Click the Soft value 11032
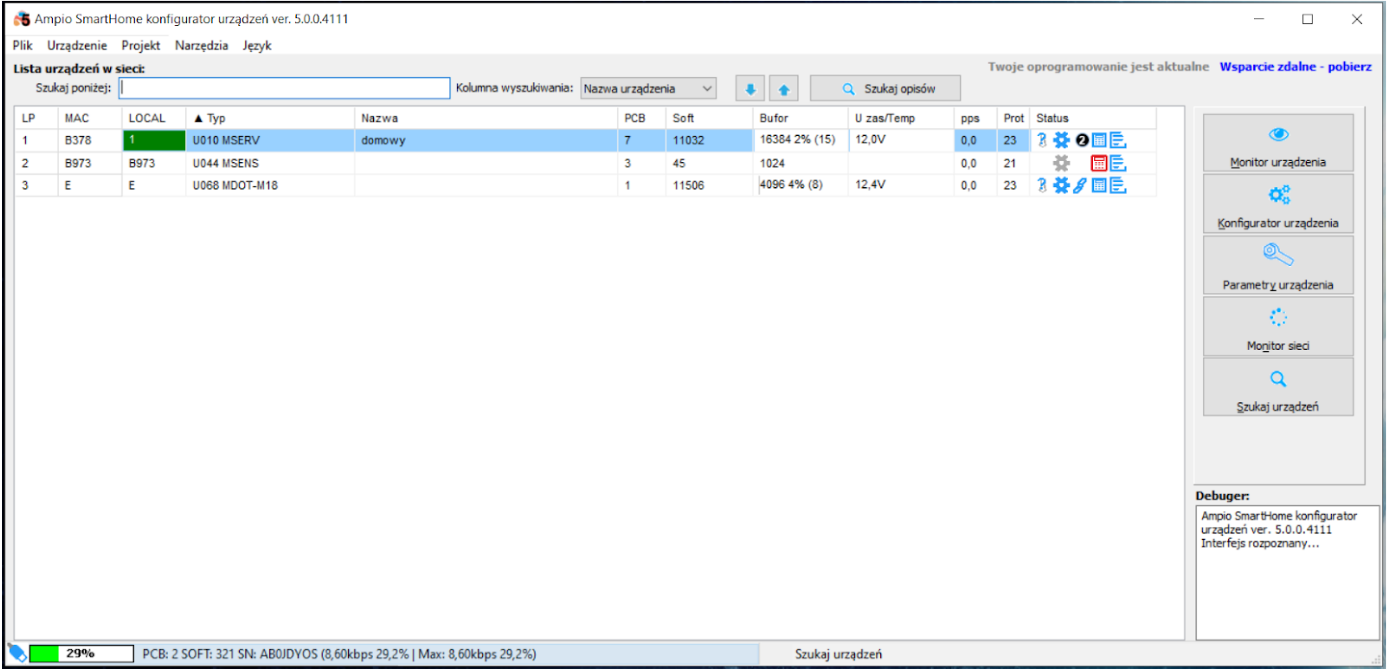This screenshot has height=669, width=1387. click(x=688, y=141)
